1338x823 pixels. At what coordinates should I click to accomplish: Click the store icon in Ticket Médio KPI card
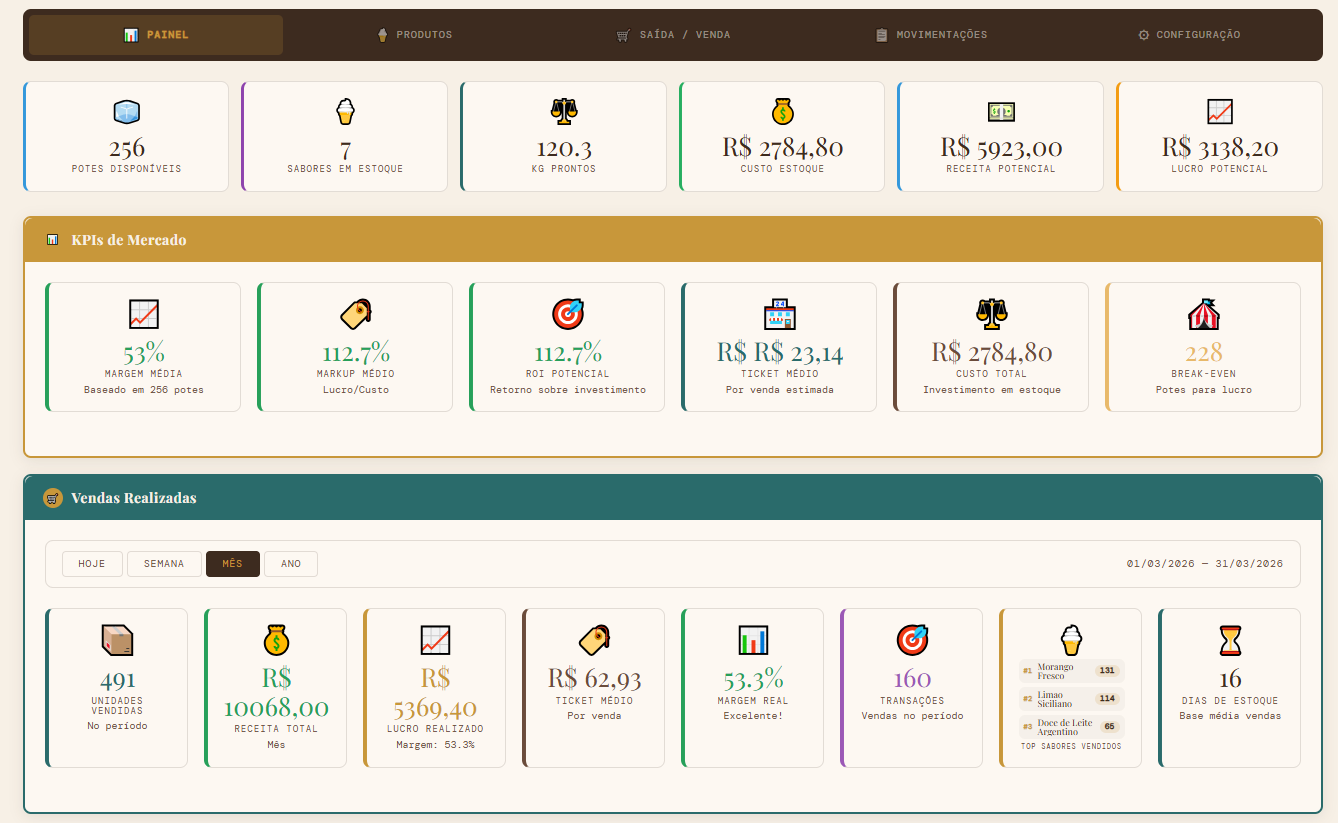pos(779,314)
